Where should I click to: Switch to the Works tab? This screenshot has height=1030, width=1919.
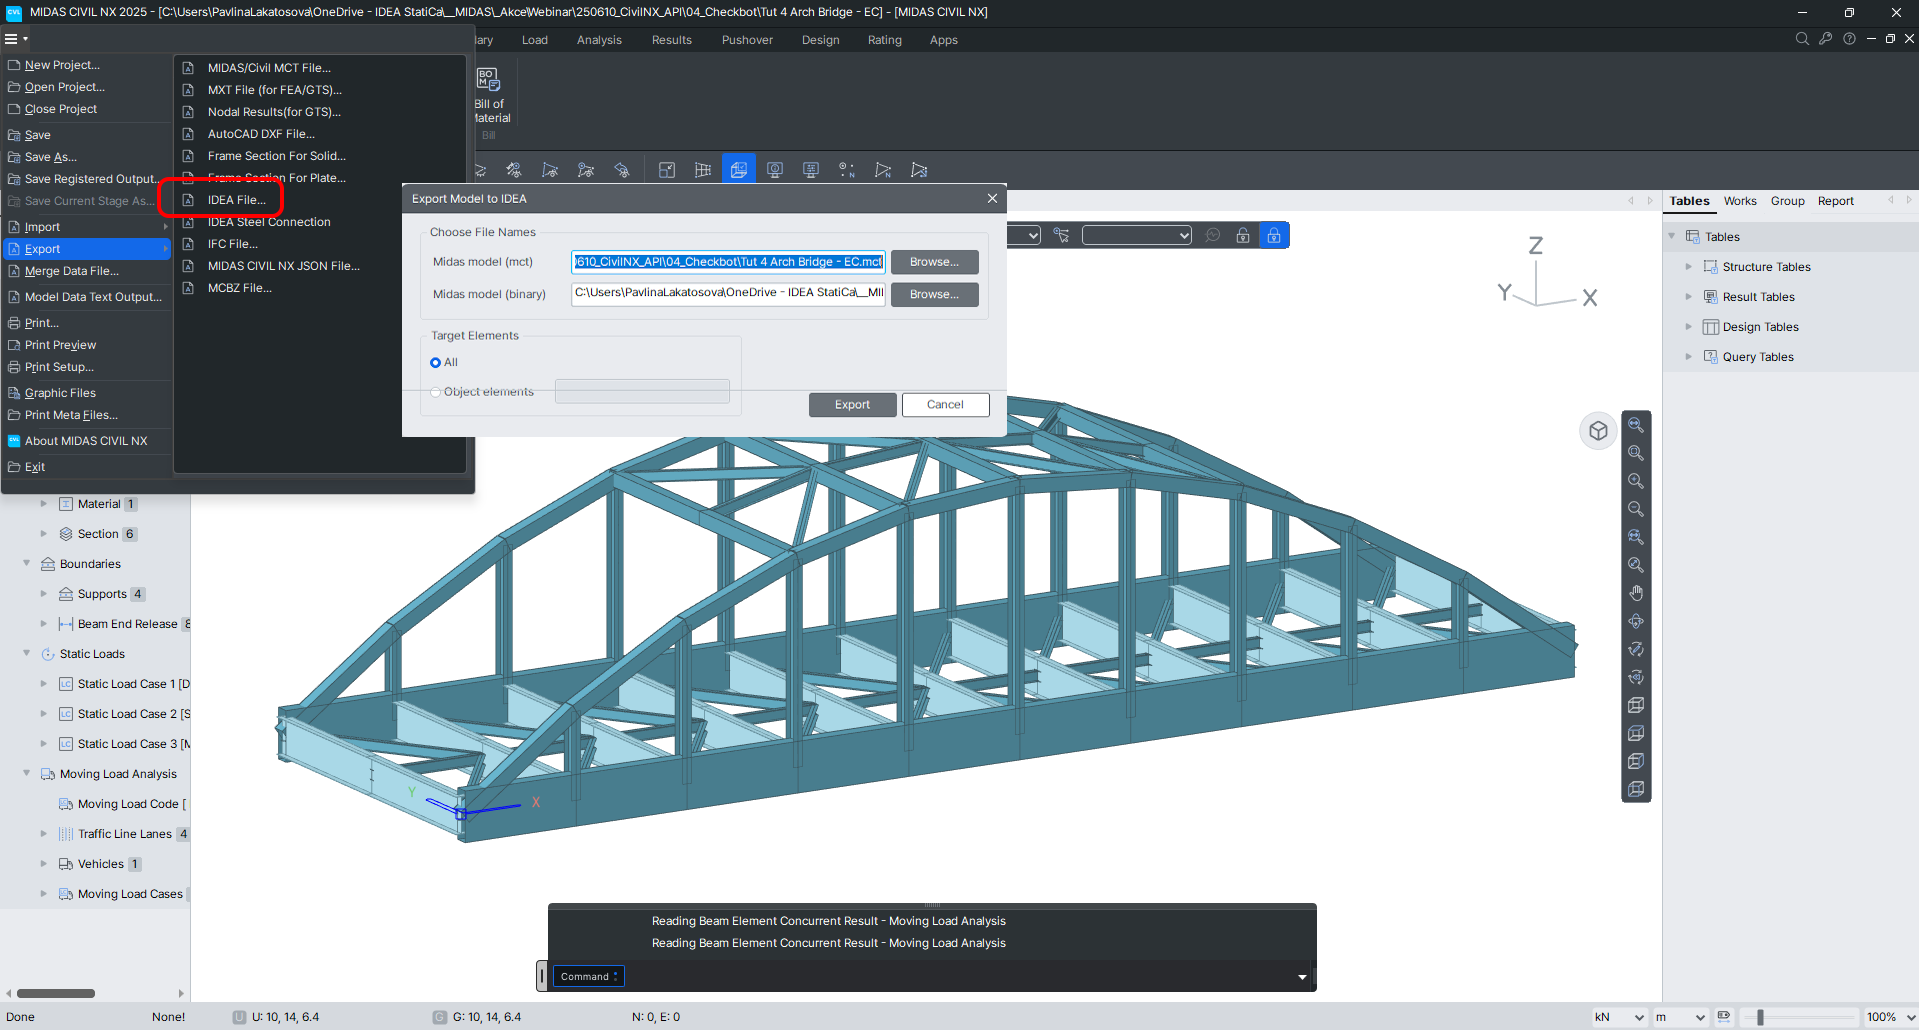pos(1739,201)
